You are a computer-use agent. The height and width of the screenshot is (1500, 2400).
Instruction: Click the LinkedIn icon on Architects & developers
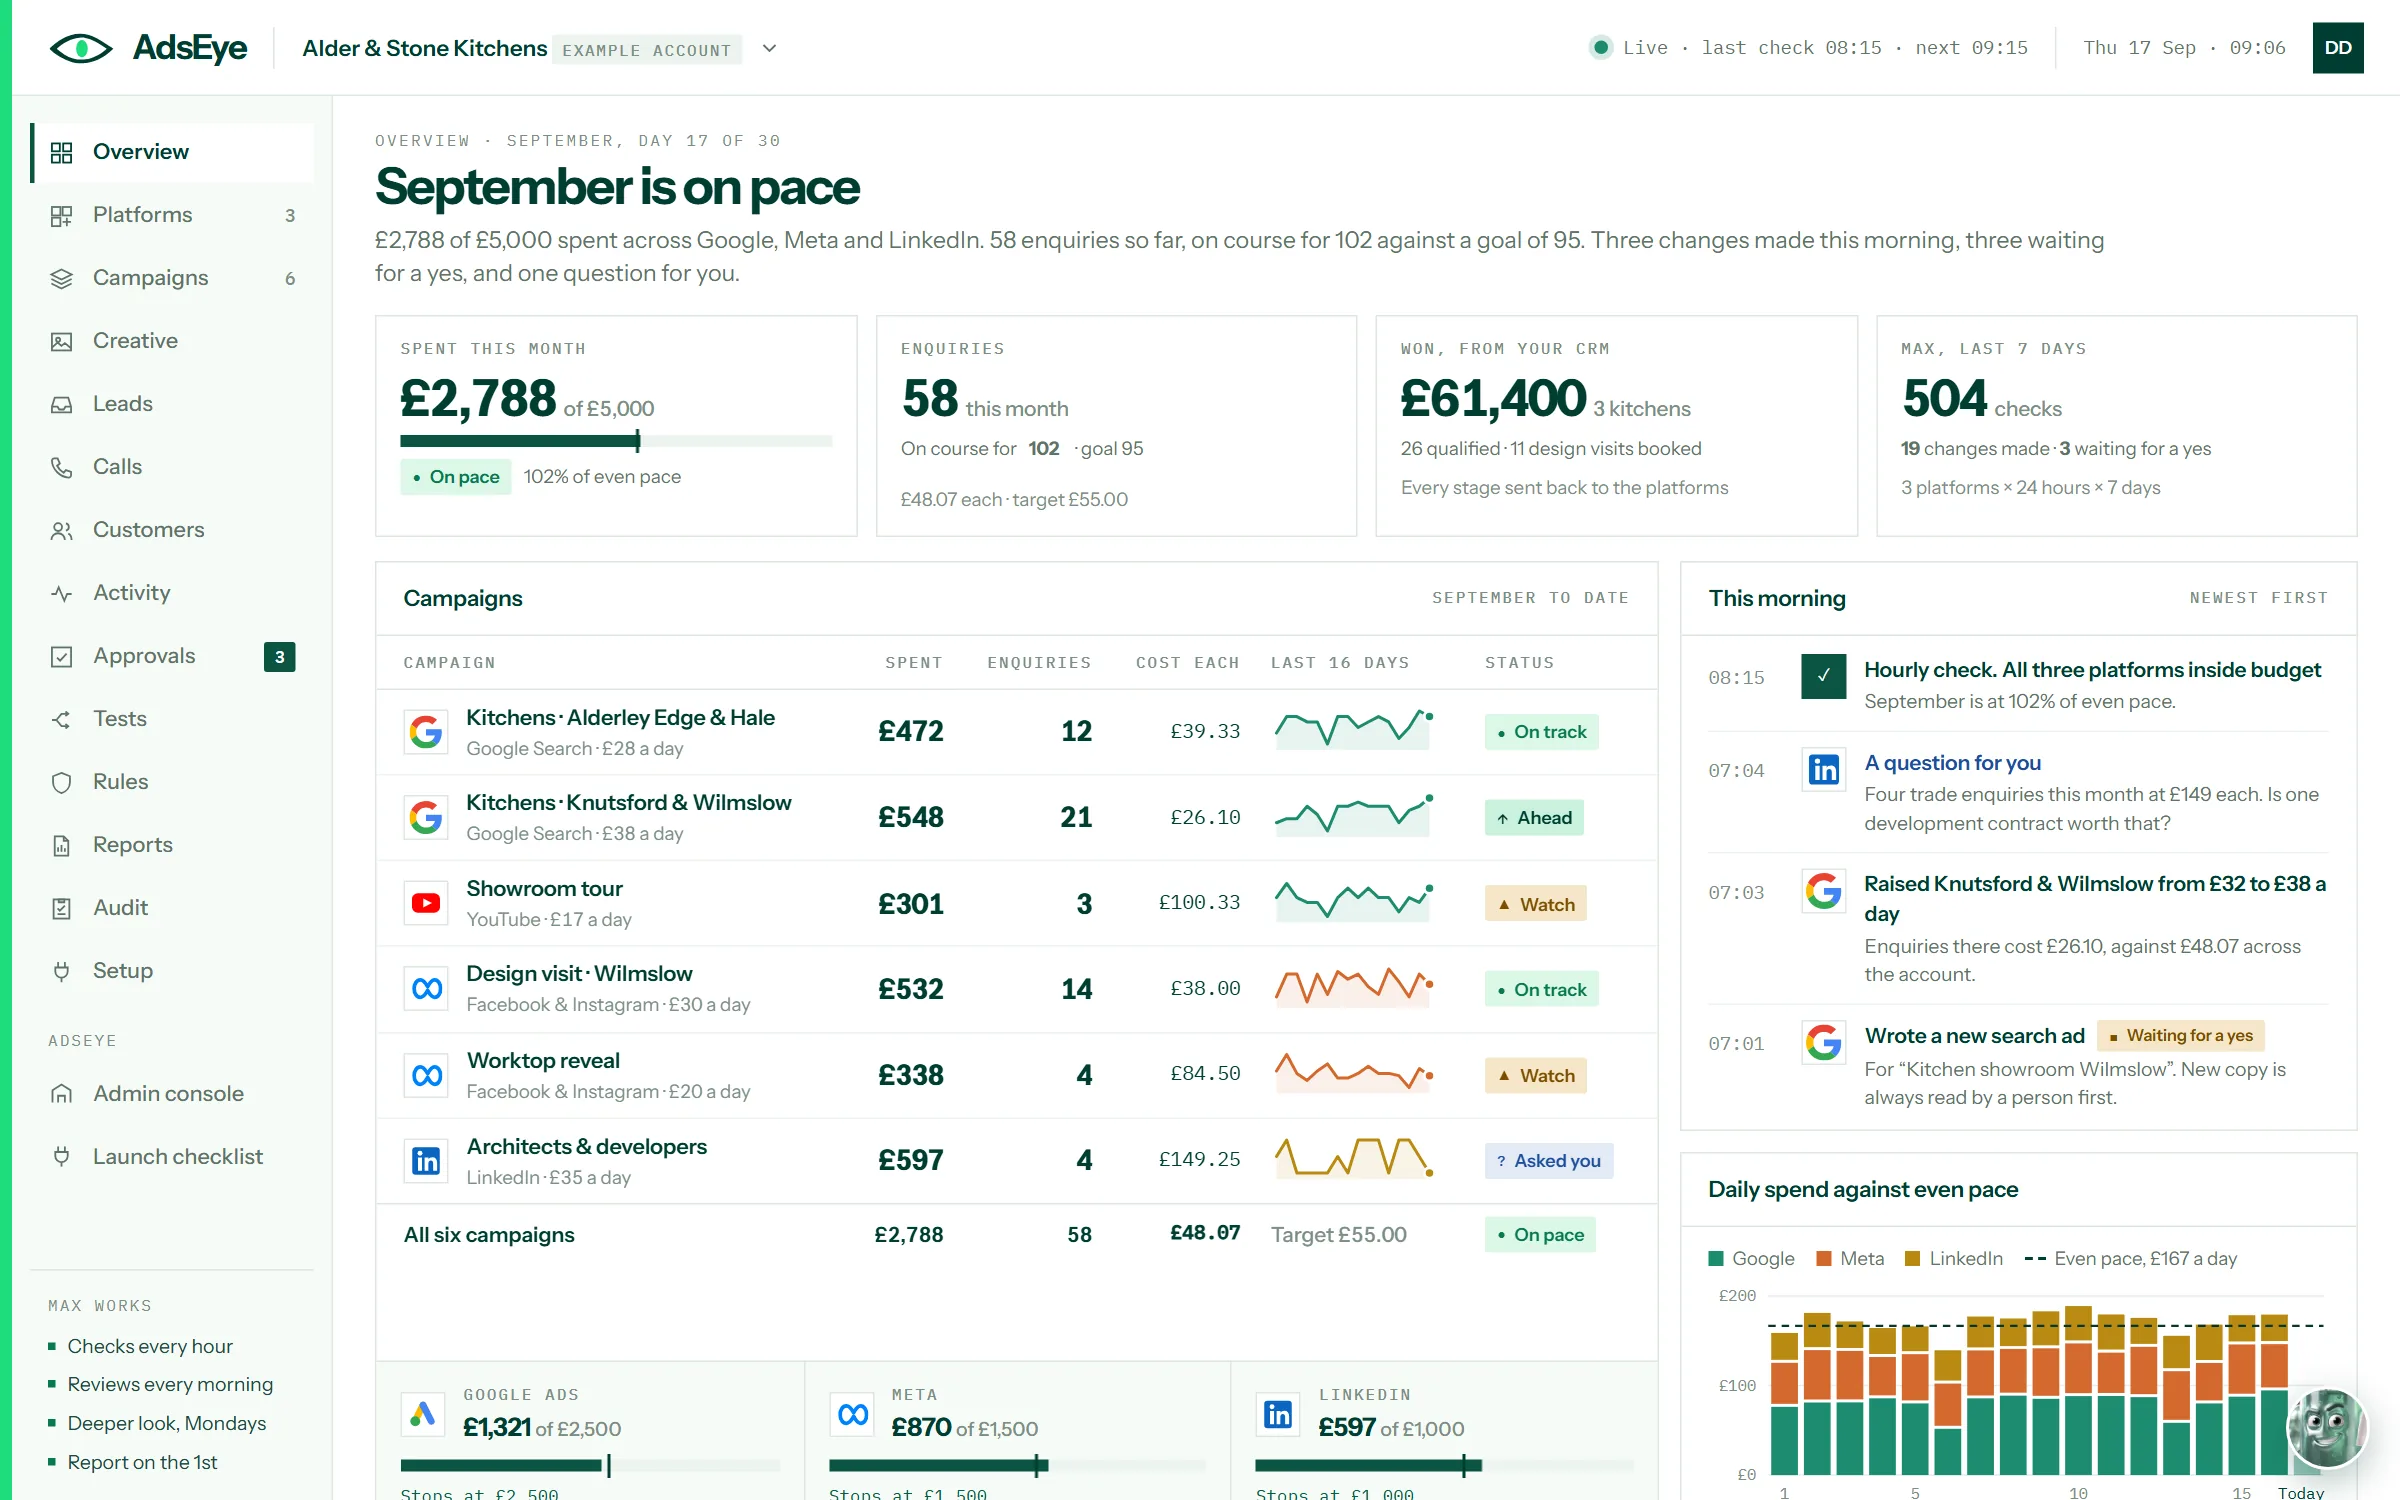tap(426, 1160)
